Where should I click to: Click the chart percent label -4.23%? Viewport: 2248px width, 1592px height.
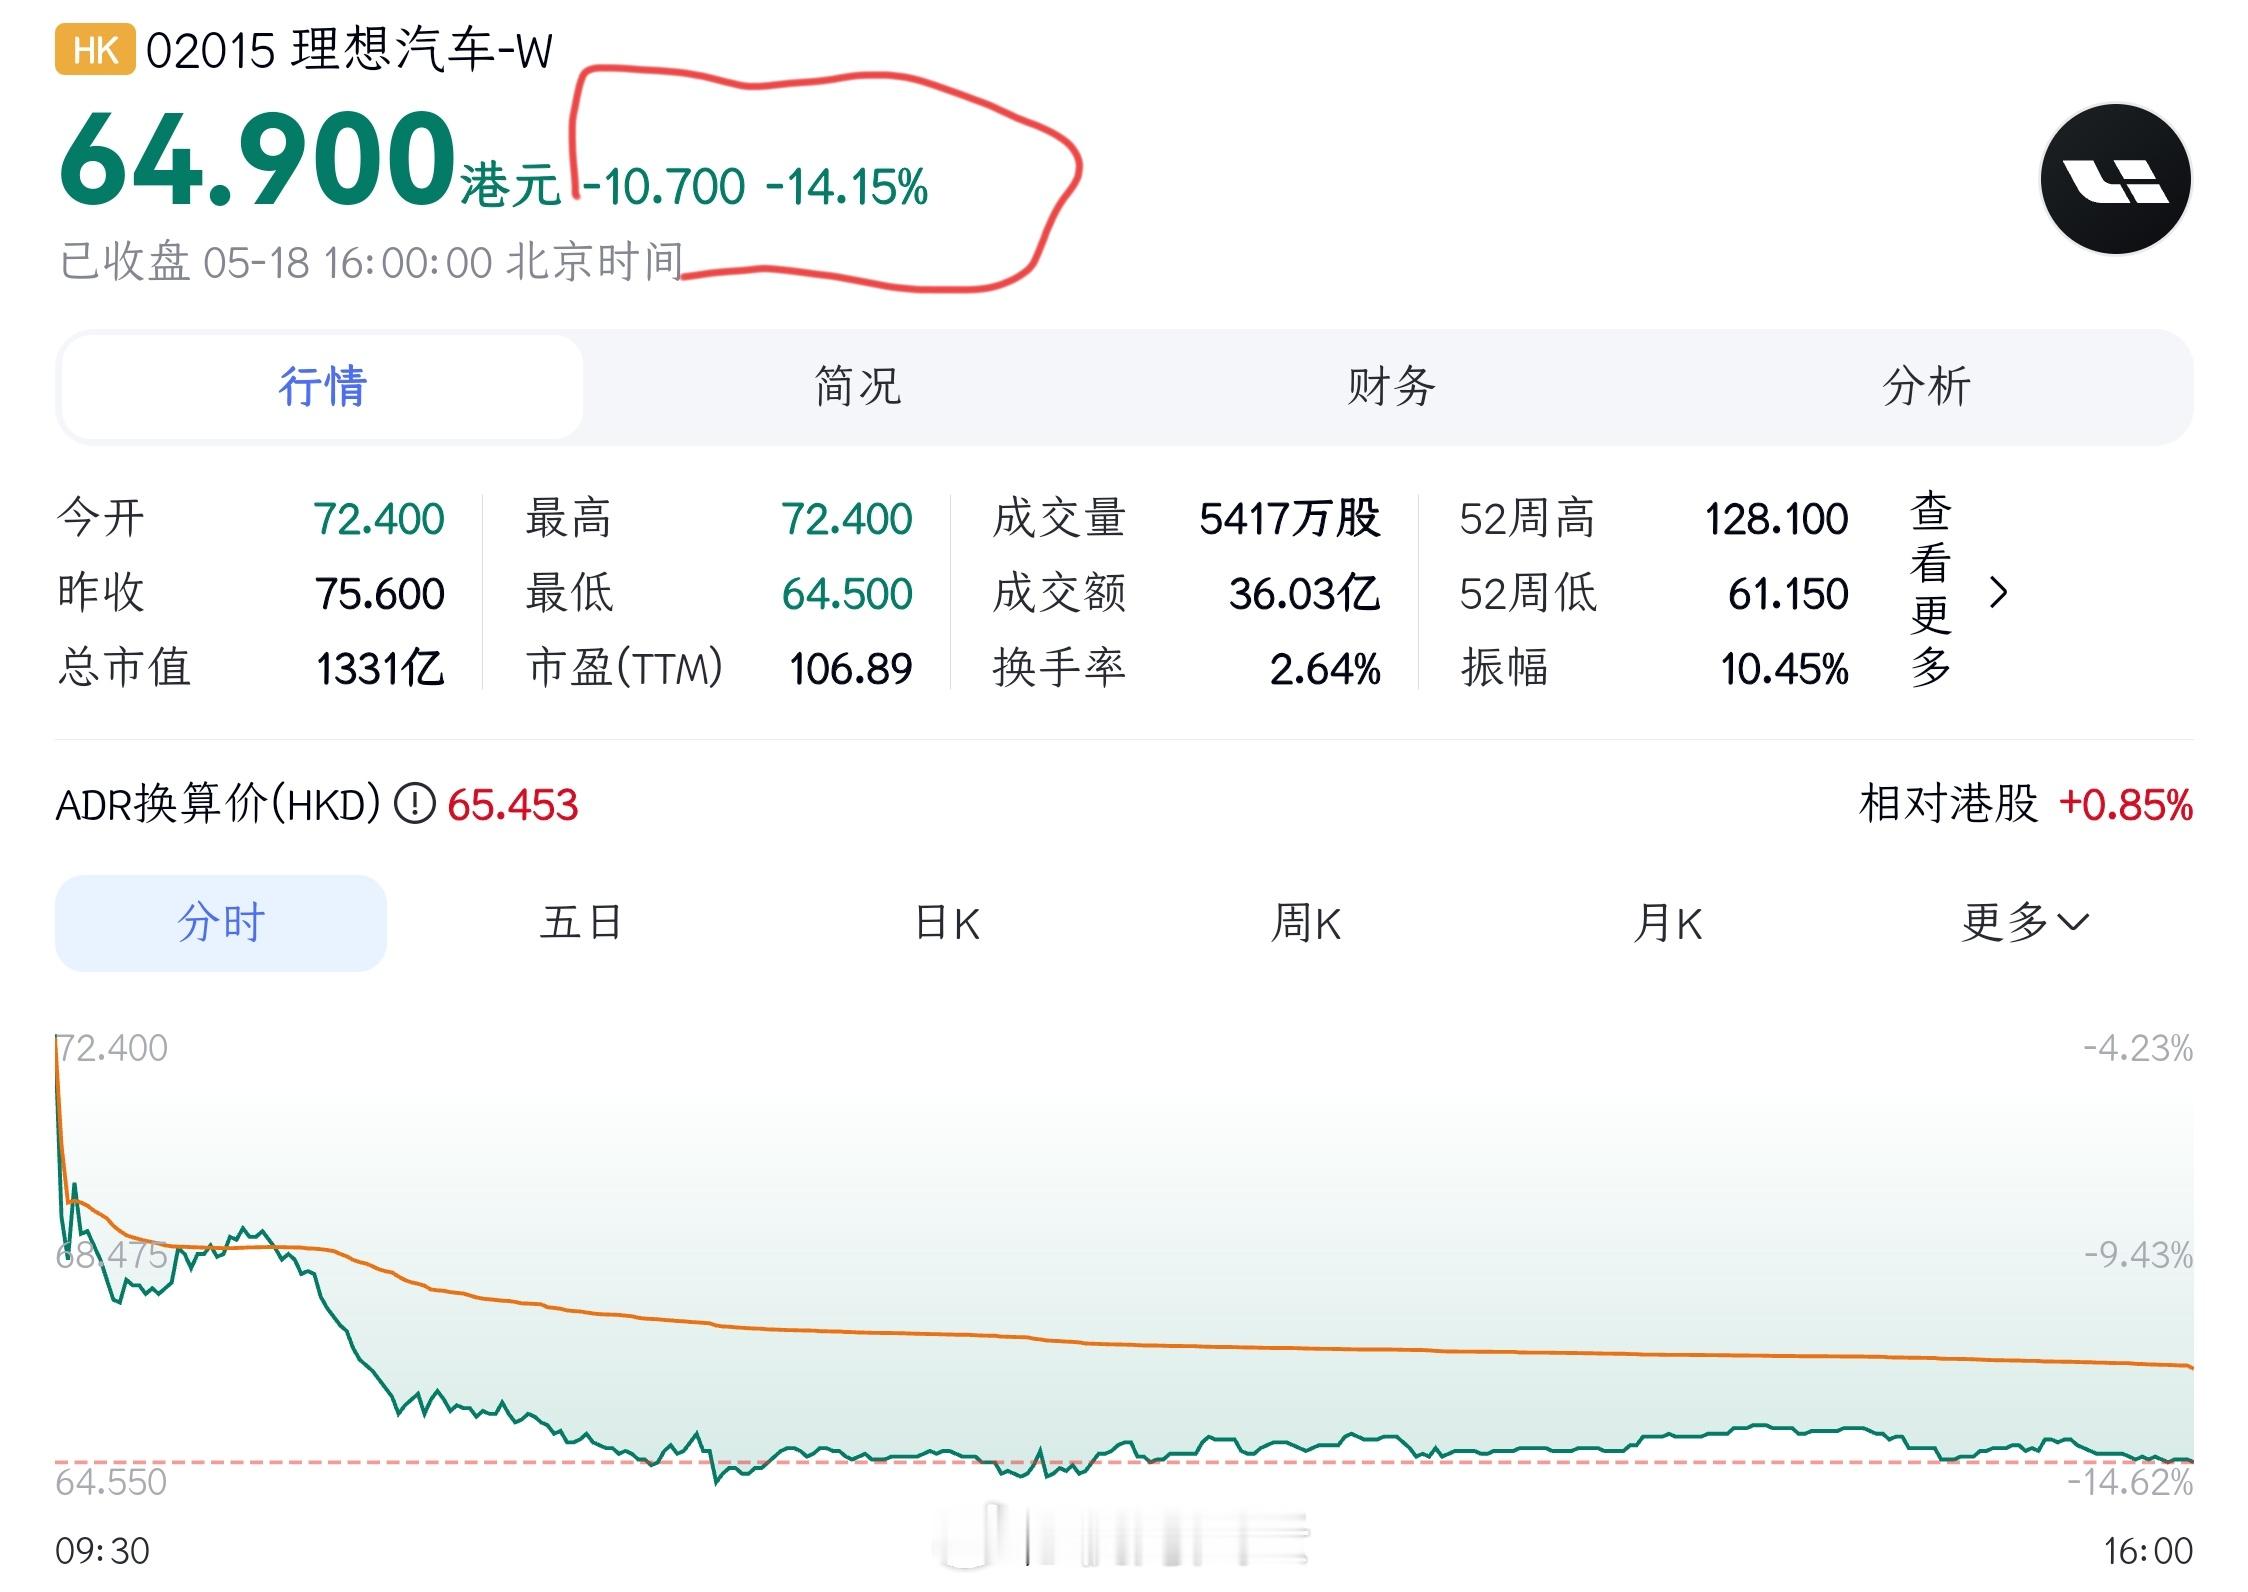coord(2138,1048)
